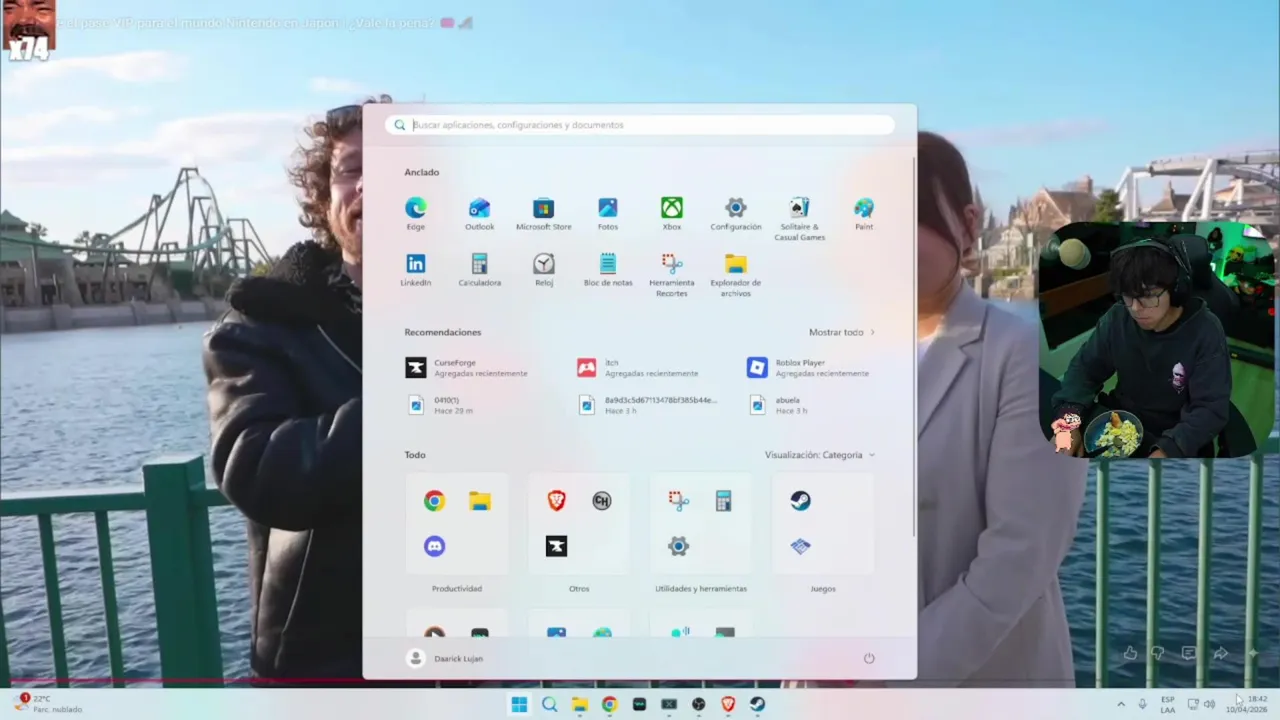Show hidden icons with the tray chevron
The width and height of the screenshot is (1280, 720).
pyautogui.click(x=1120, y=704)
